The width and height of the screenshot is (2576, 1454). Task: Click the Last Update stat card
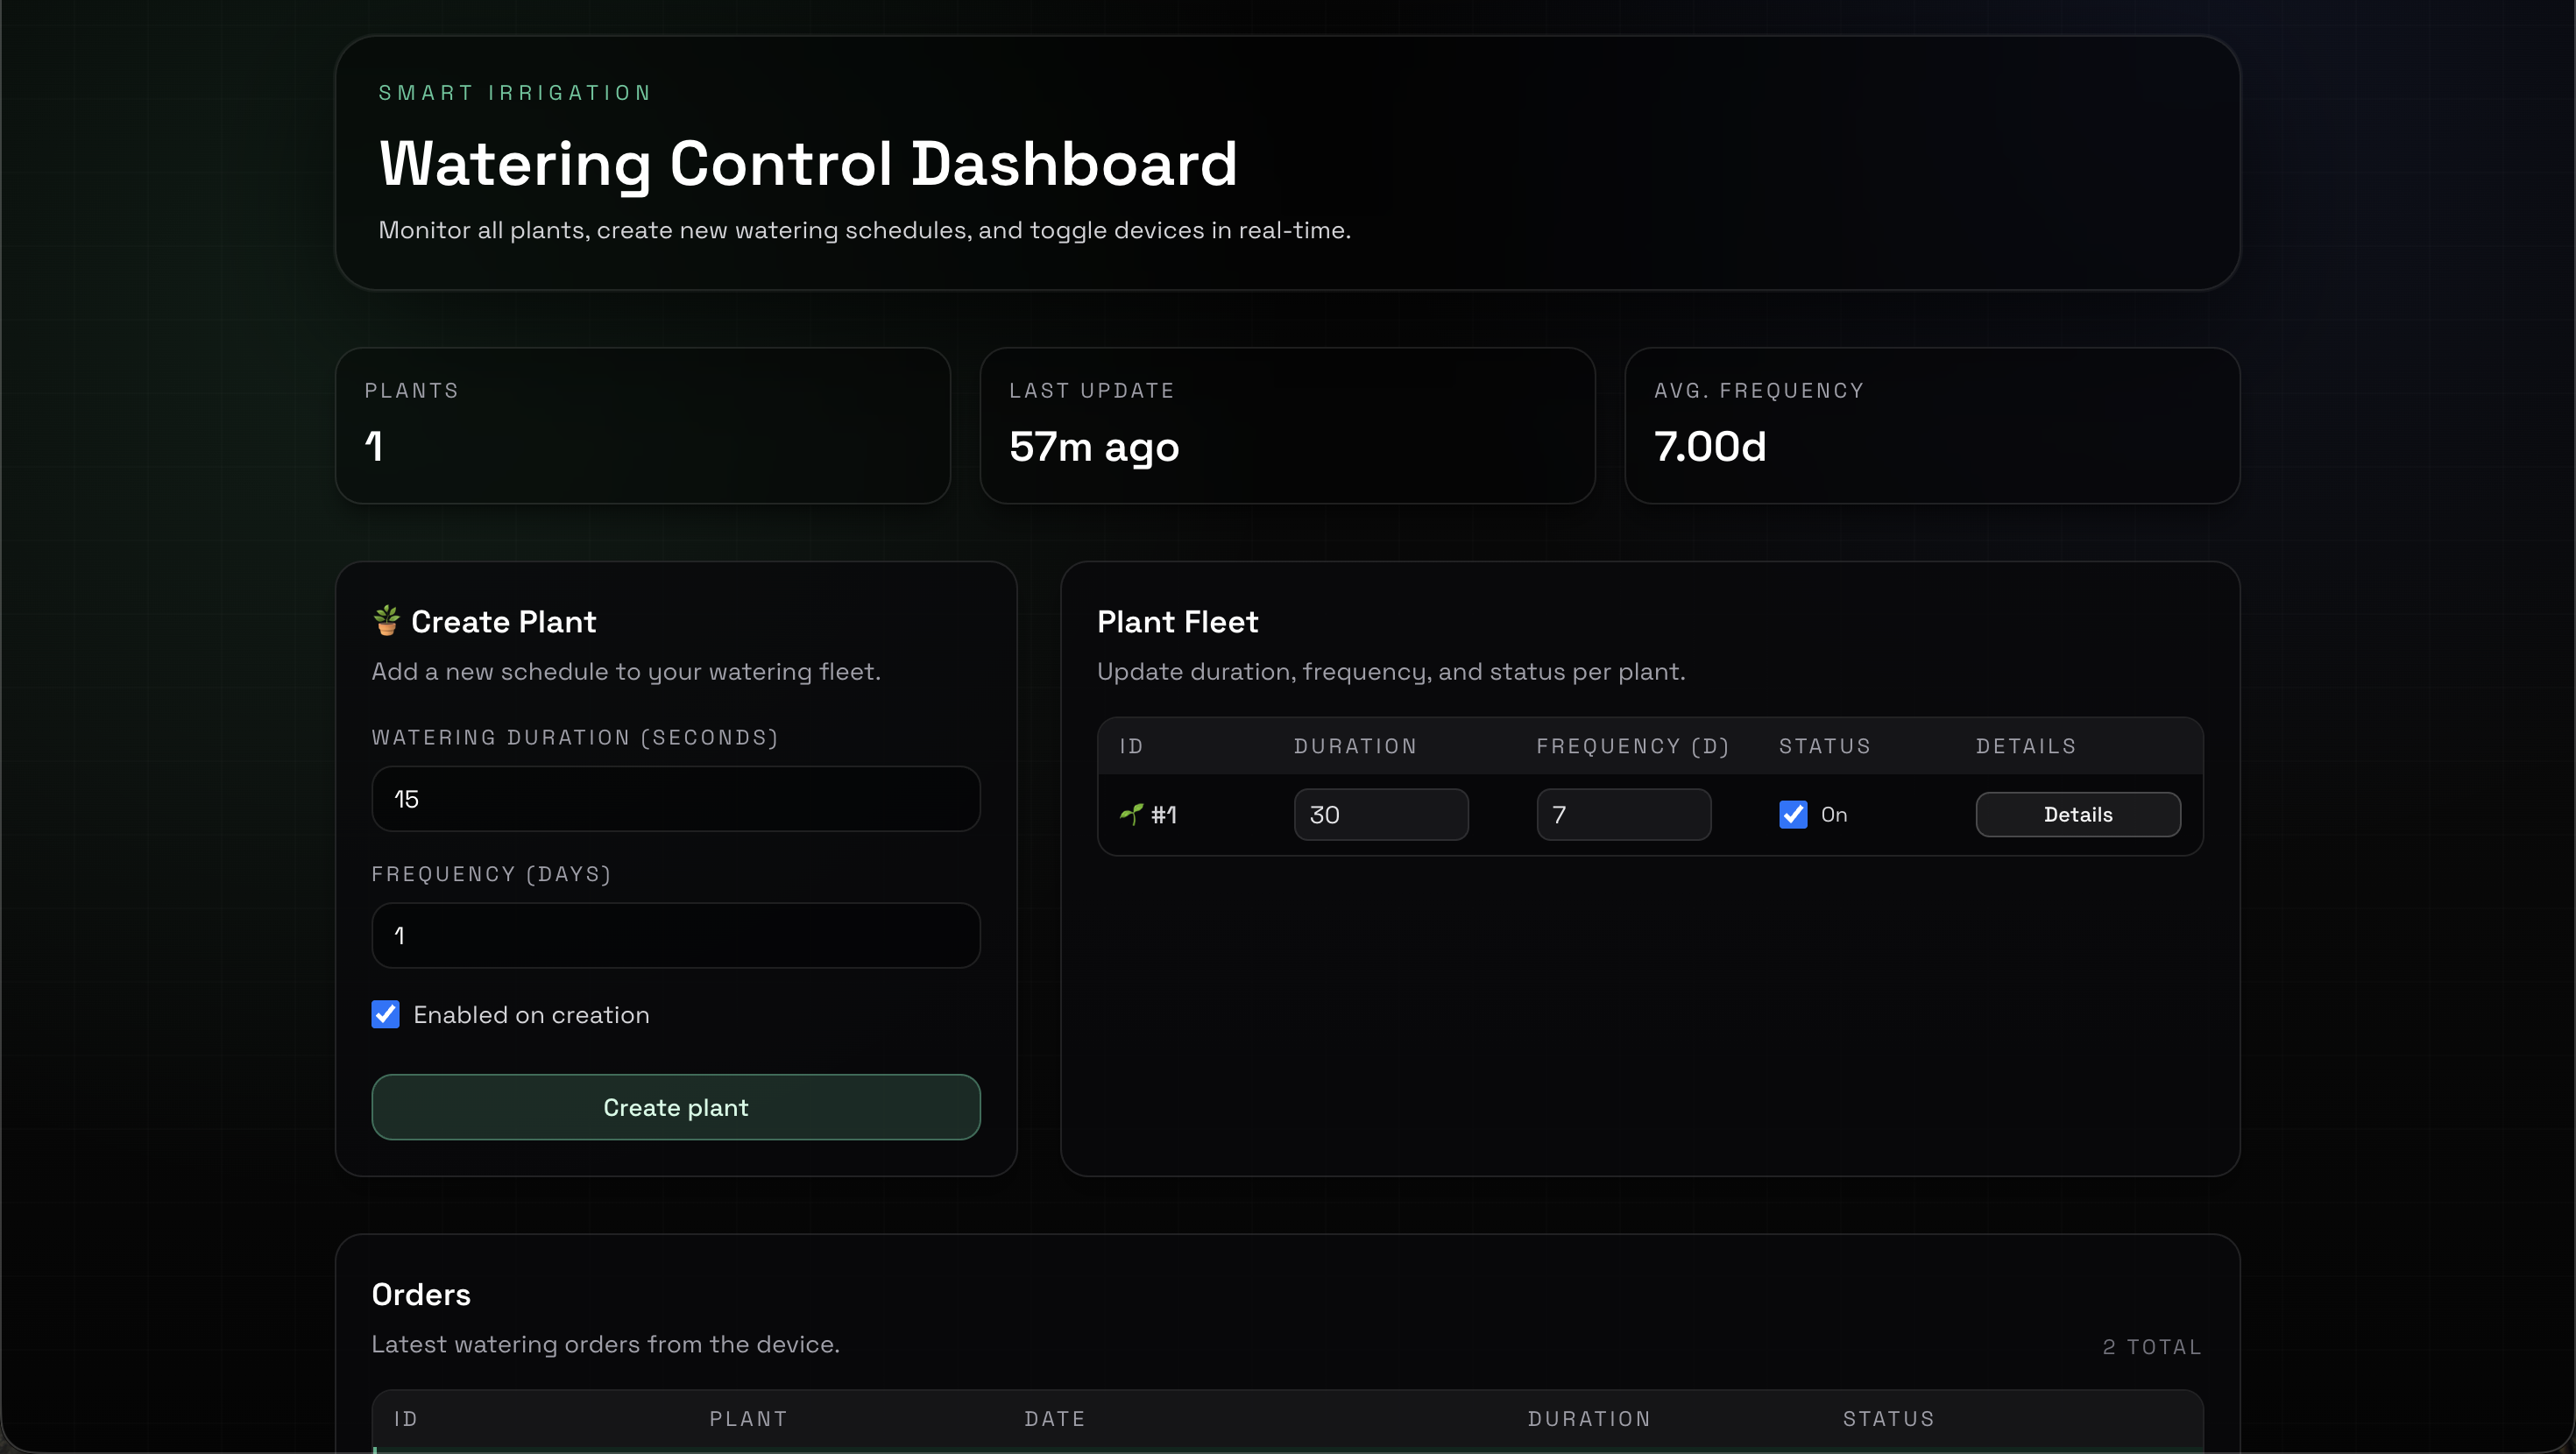[1286, 425]
